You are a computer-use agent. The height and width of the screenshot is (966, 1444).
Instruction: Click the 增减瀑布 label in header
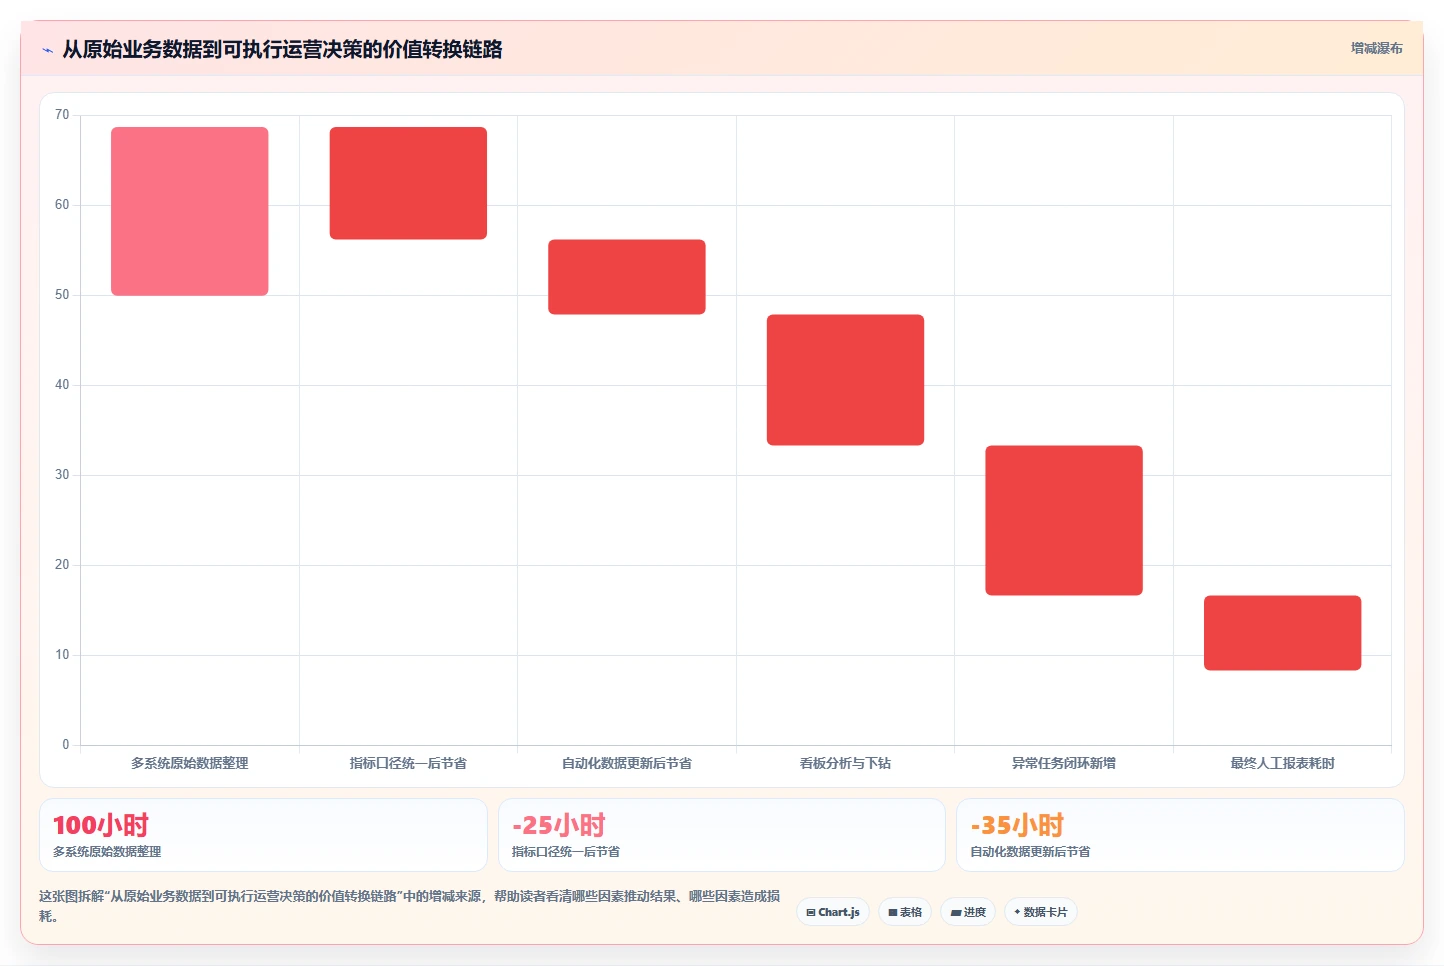tap(1376, 48)
